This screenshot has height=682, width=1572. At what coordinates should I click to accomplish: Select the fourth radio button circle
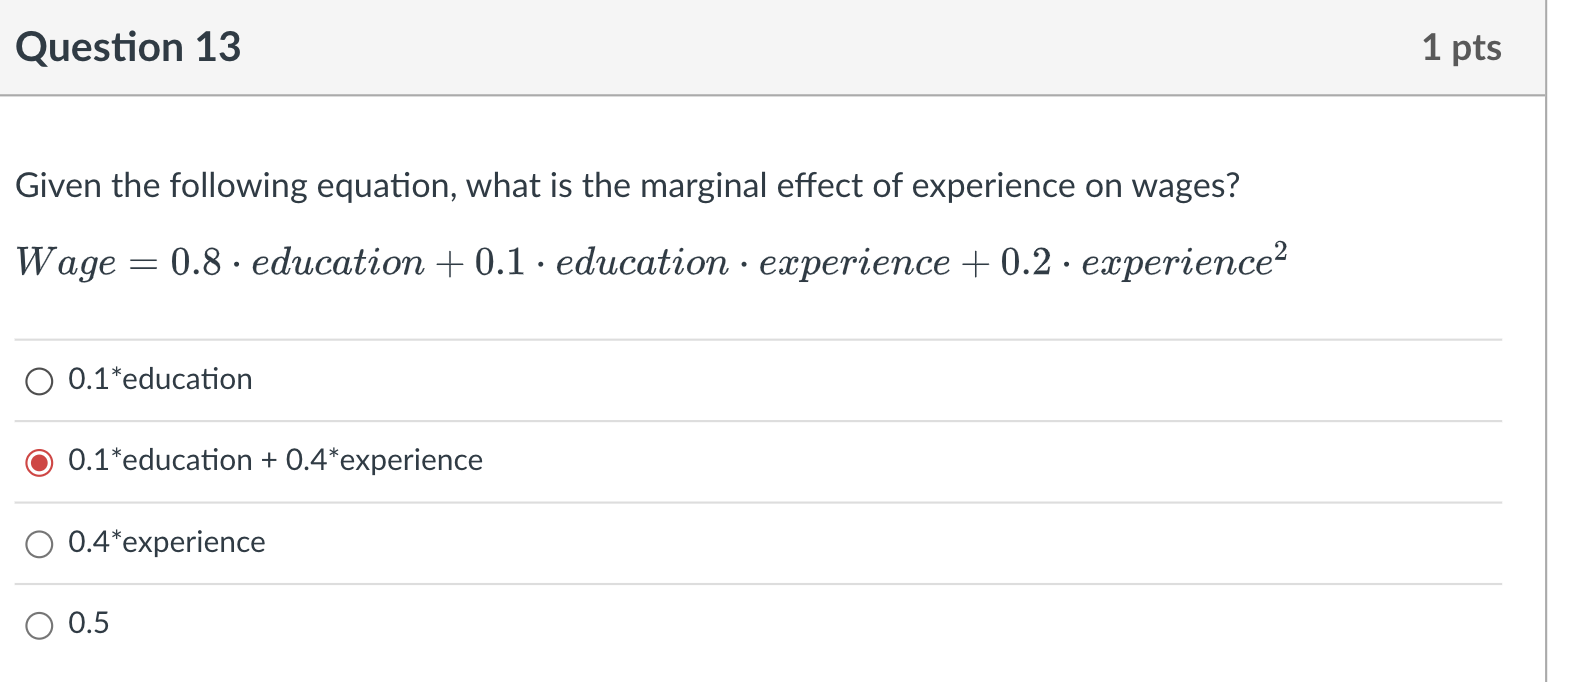click(x=40, y=625)
